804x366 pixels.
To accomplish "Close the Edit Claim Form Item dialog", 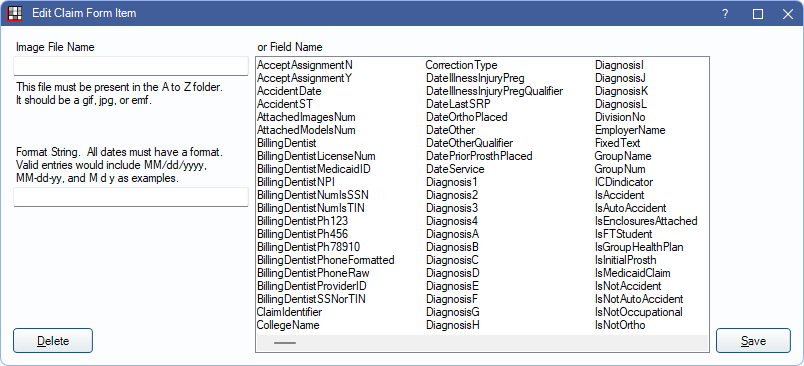I will pyautogui.click(x=788, y=14).
